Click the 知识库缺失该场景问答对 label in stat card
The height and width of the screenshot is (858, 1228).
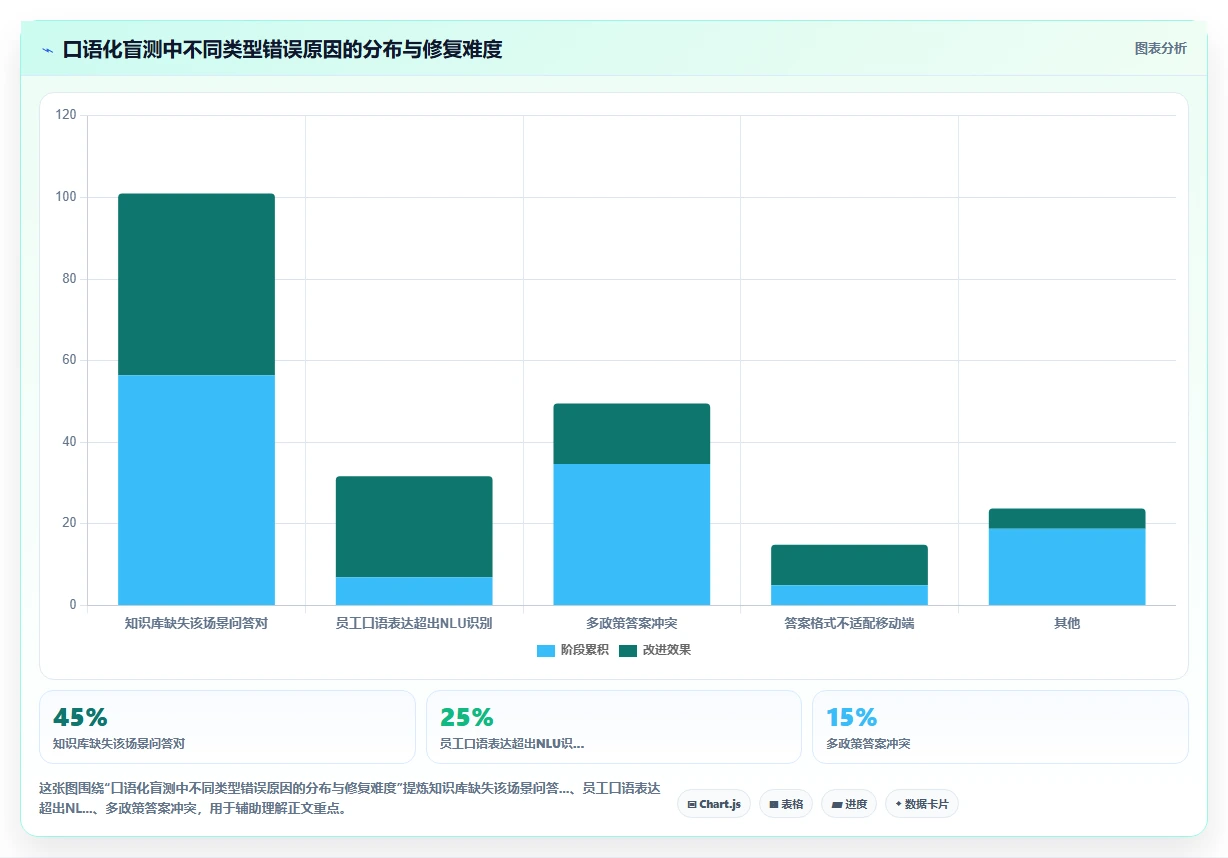[119, 744]
